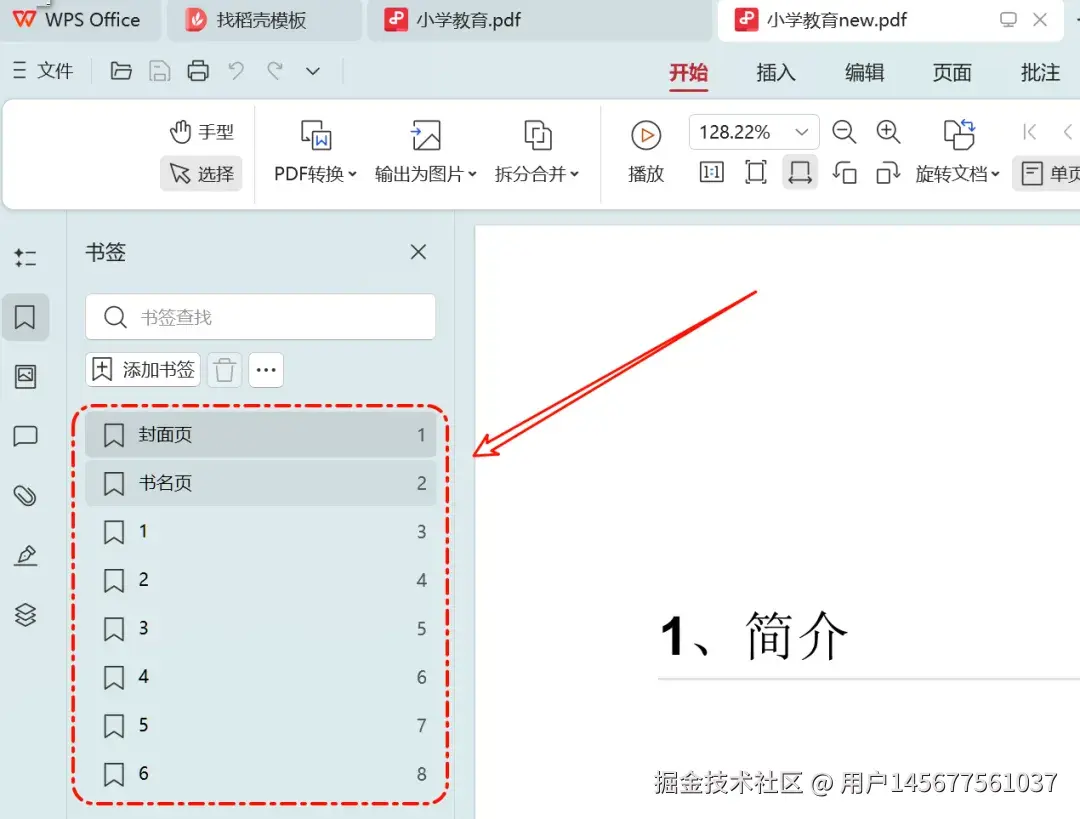This screenshot has width=1080, height=819.
Task: Click the zoom in magnifier icon
Action: tap(889, 131)
